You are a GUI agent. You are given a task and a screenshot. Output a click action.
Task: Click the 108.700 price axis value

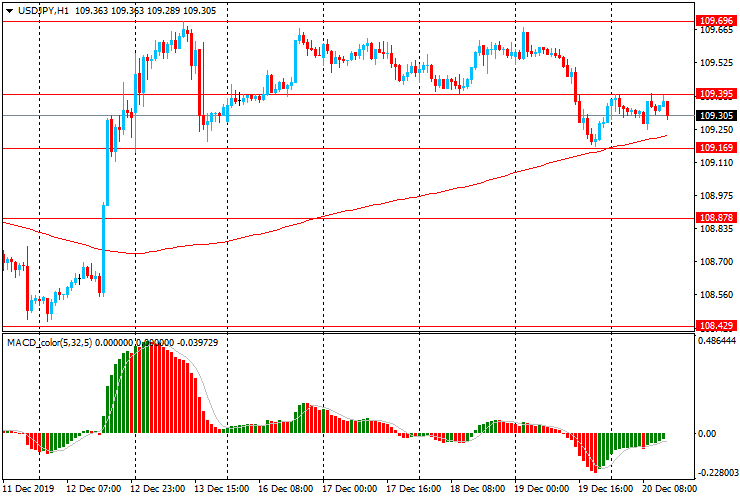pyautogui.click(x=716, y=262)
